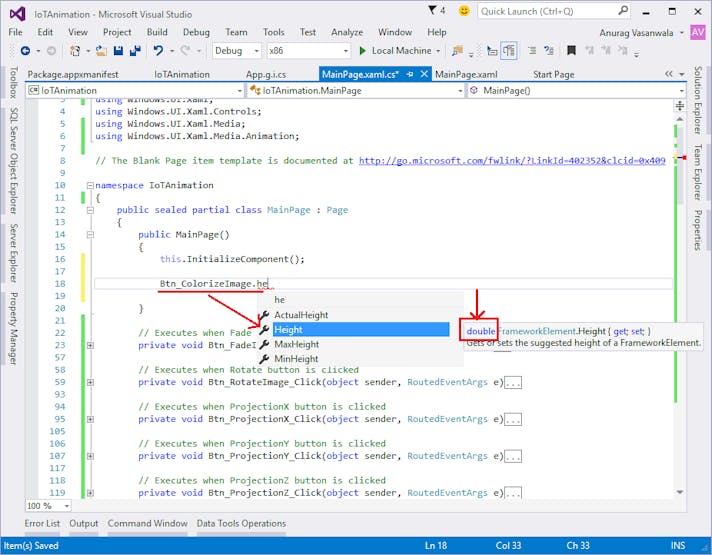Image resolution: width=712 pixels, height=555 pixels.
Task: Open the Analyze menu
Action: [347, 32]
